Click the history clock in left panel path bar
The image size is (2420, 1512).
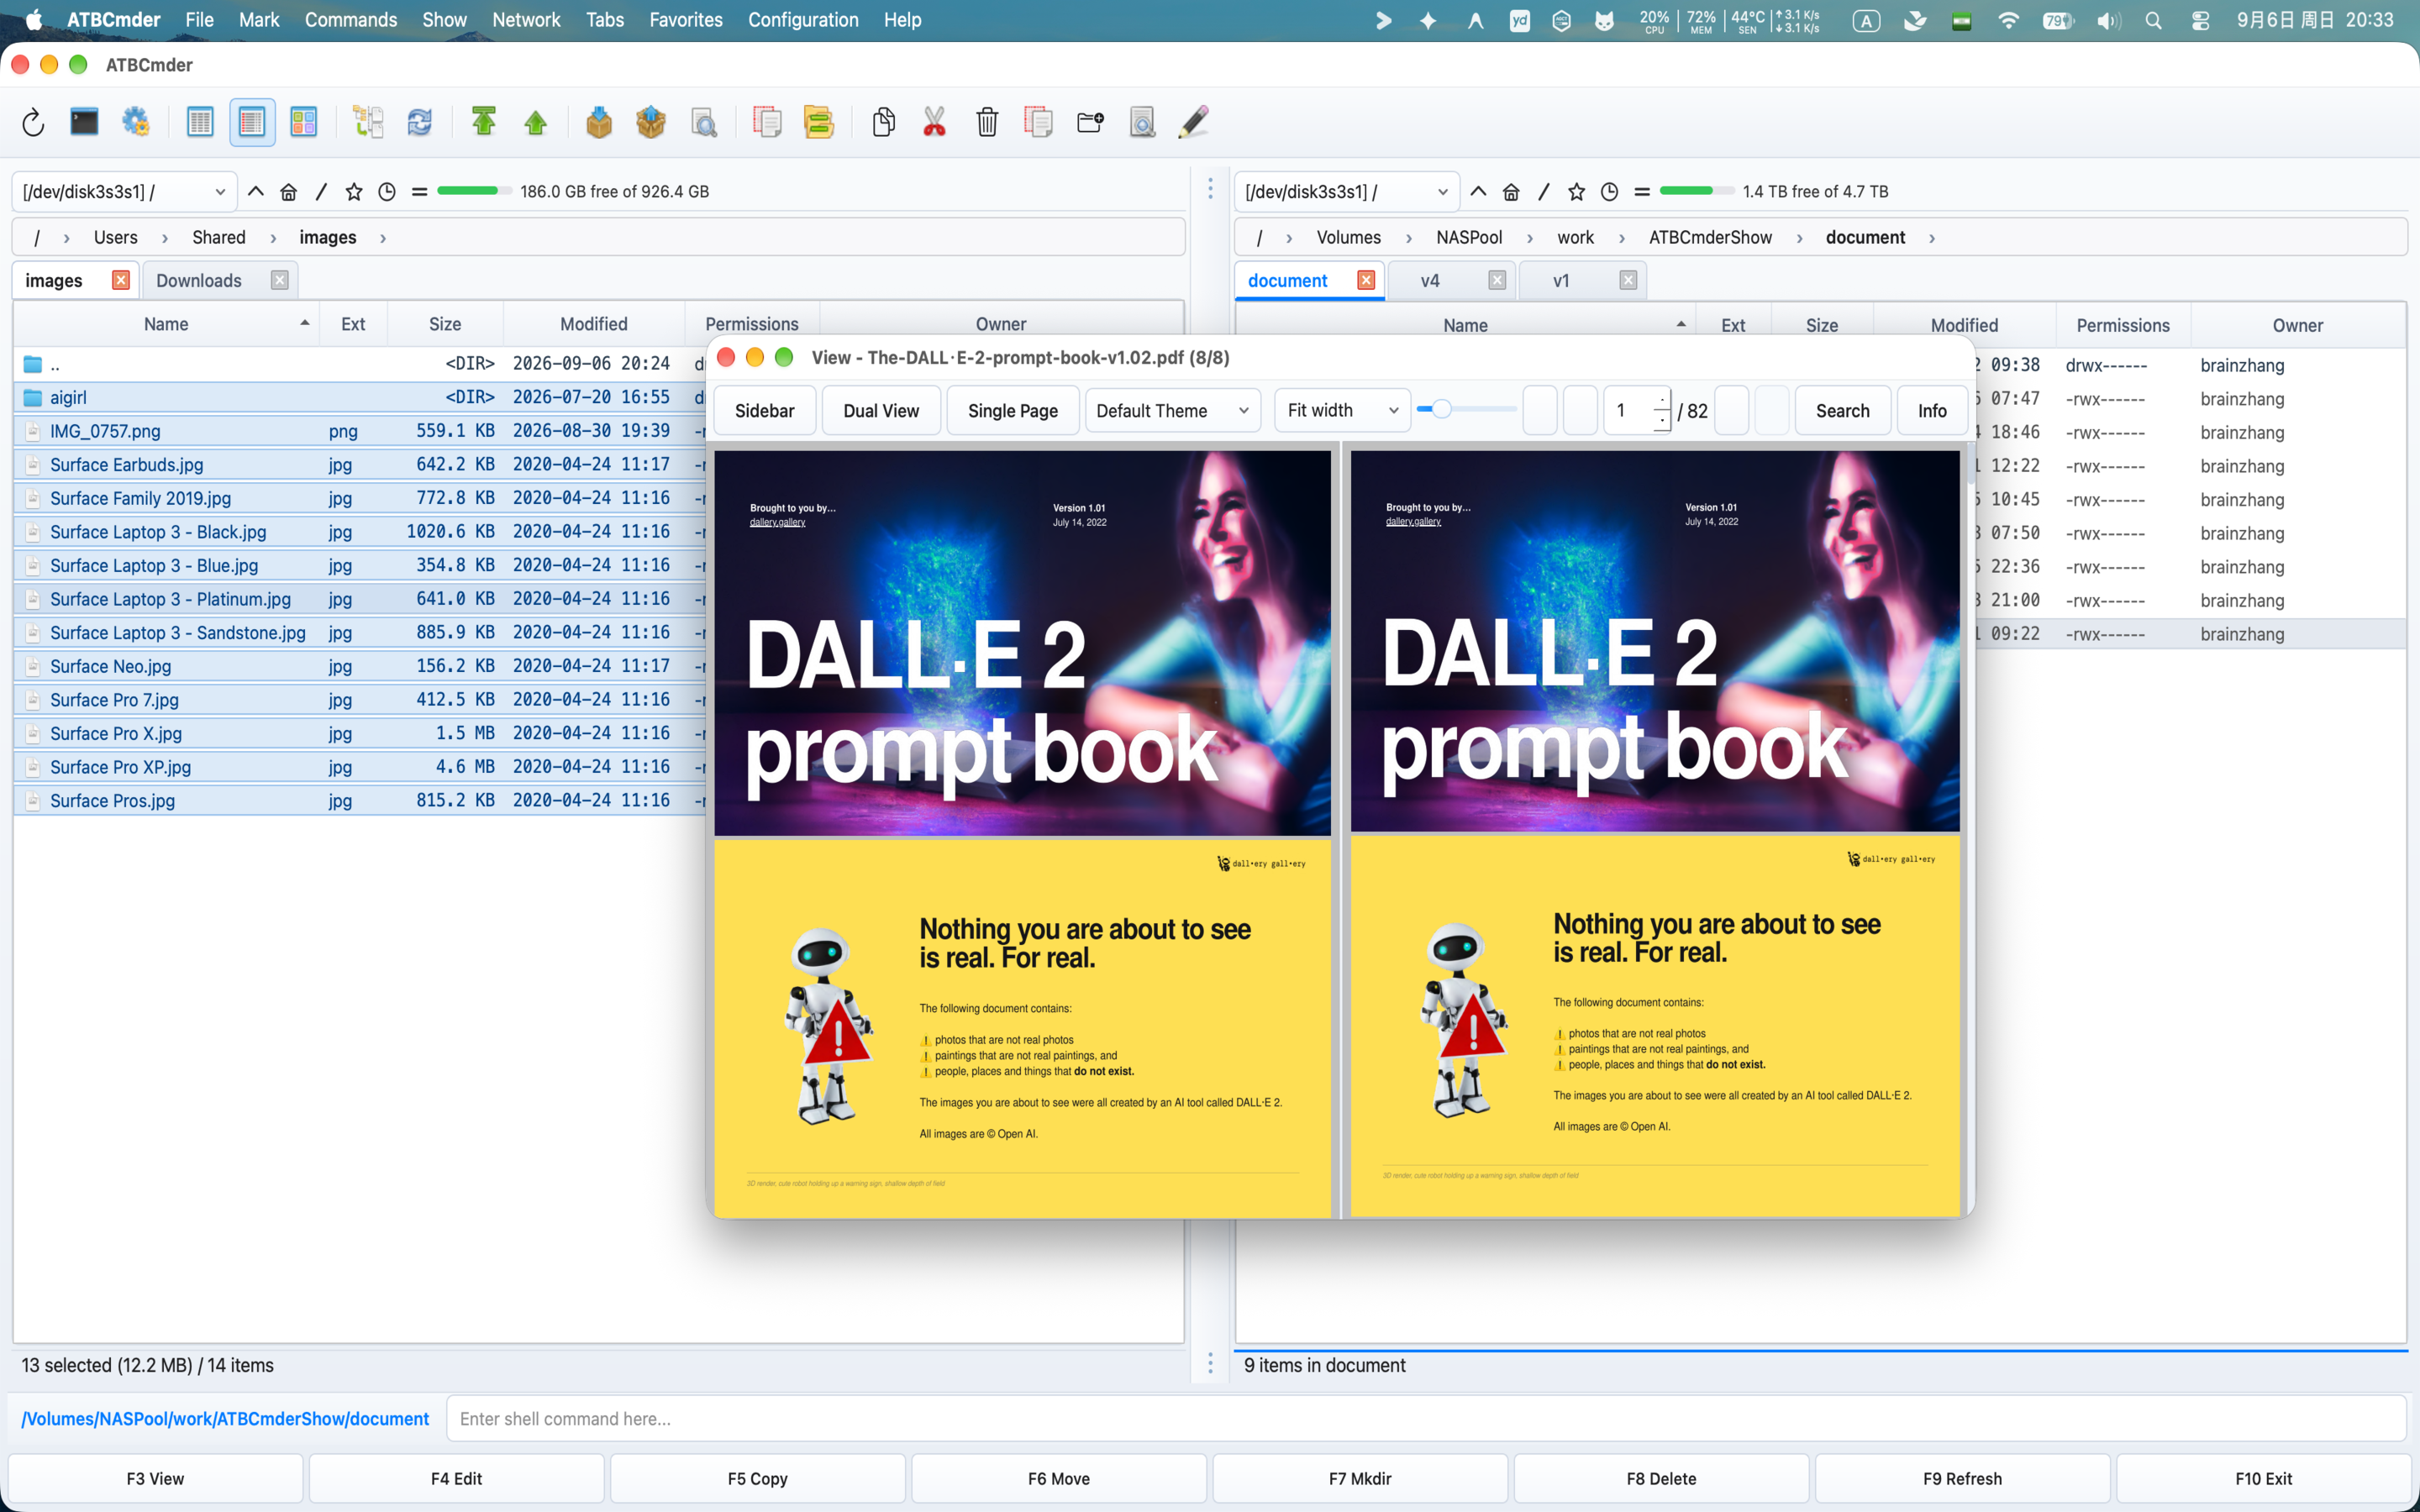pyautogui.click(x=387, y=192)
